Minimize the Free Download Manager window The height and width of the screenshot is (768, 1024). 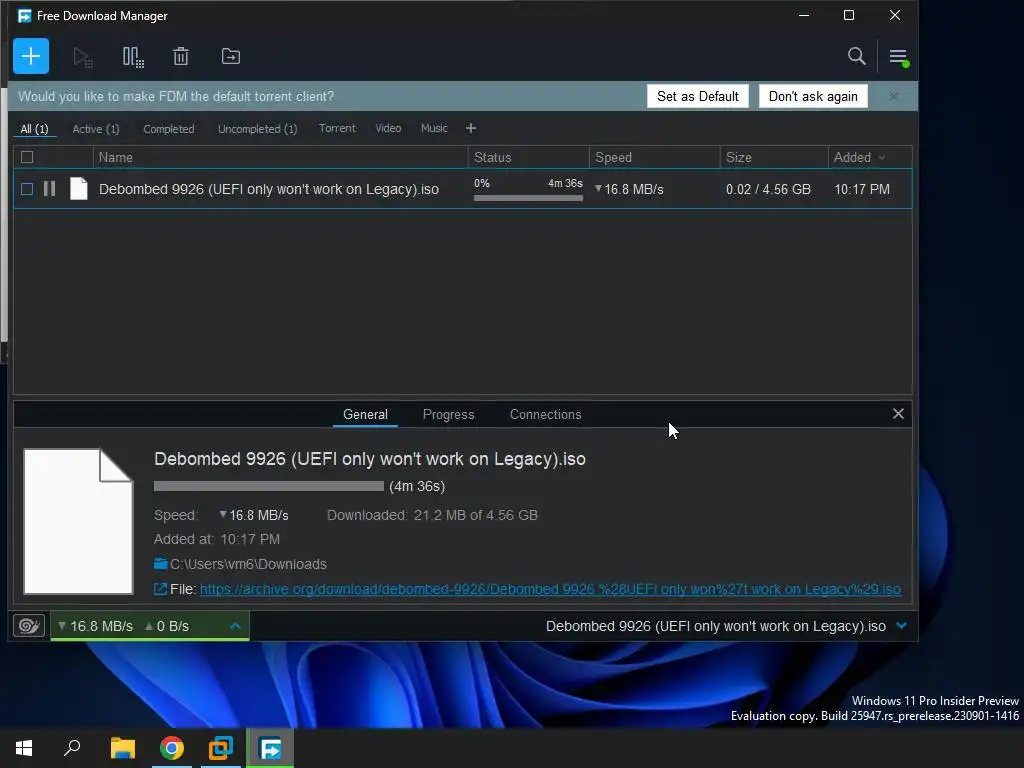pyautogui.click(x=804, y=15)
